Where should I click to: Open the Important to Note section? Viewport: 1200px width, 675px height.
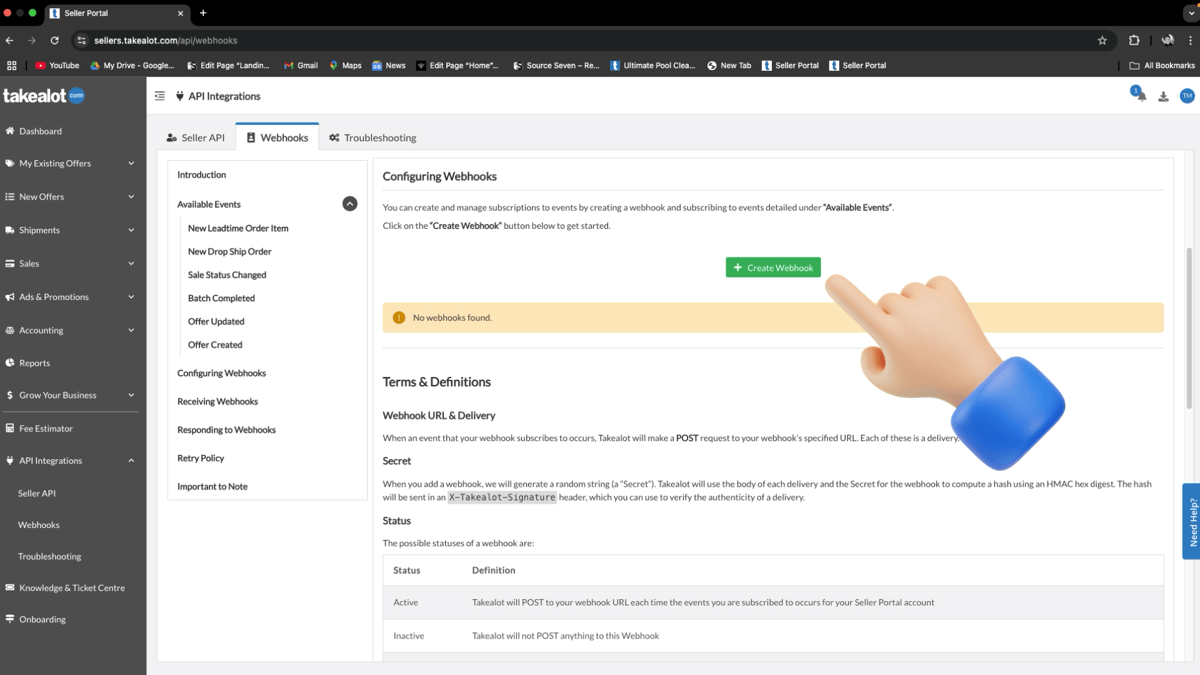pyautogui.click(x=212, y=487)
